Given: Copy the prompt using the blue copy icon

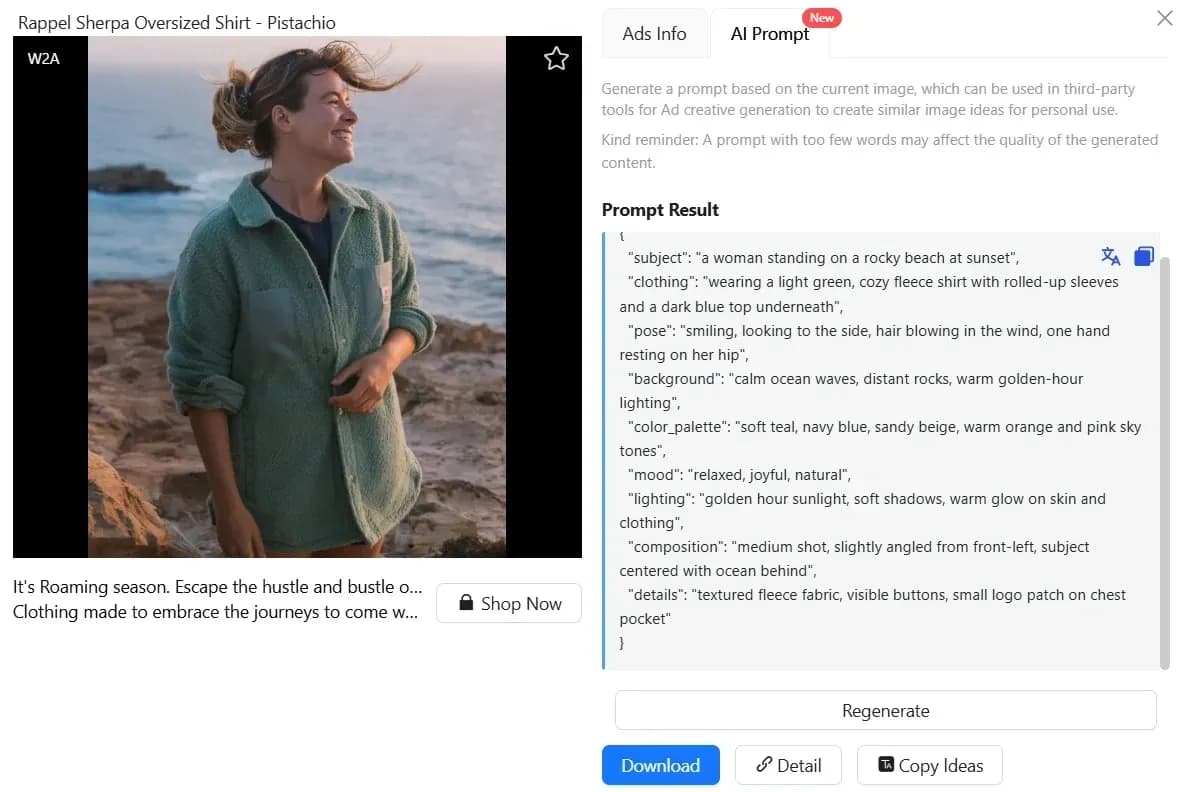Looking at the screenshot, I should click(1143, 256).
